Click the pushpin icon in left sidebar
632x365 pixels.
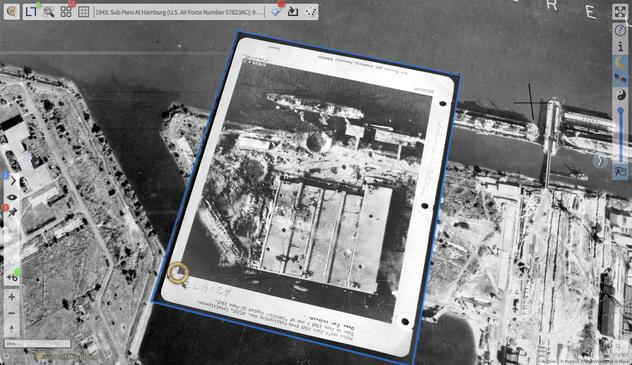click(x=12, y=212)
